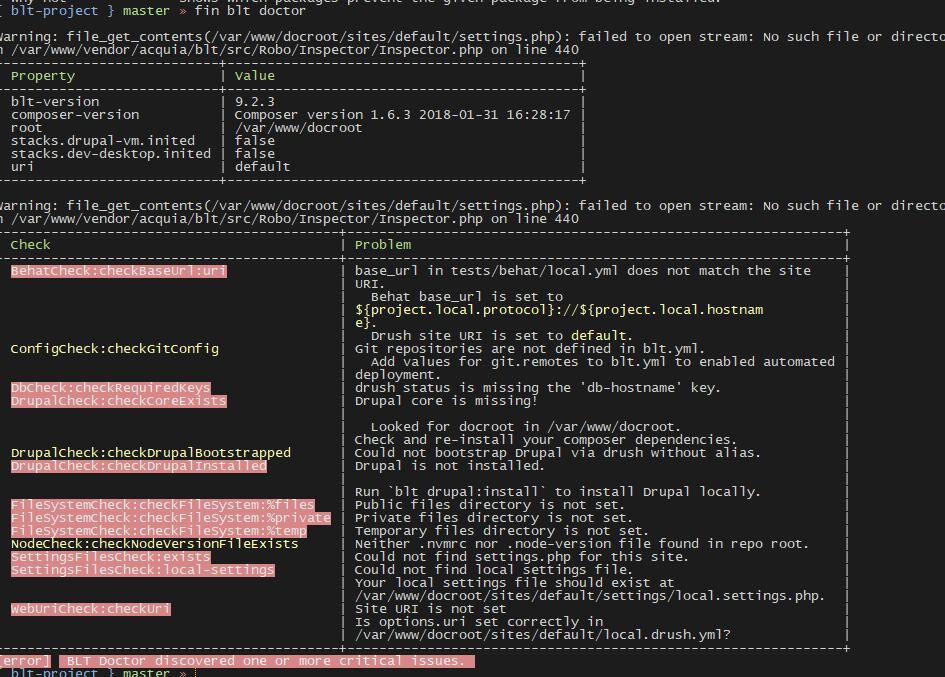
Task: Select highlighted 'SettingsFilesCheck:local-settings' entry
Action: (143, 570)
